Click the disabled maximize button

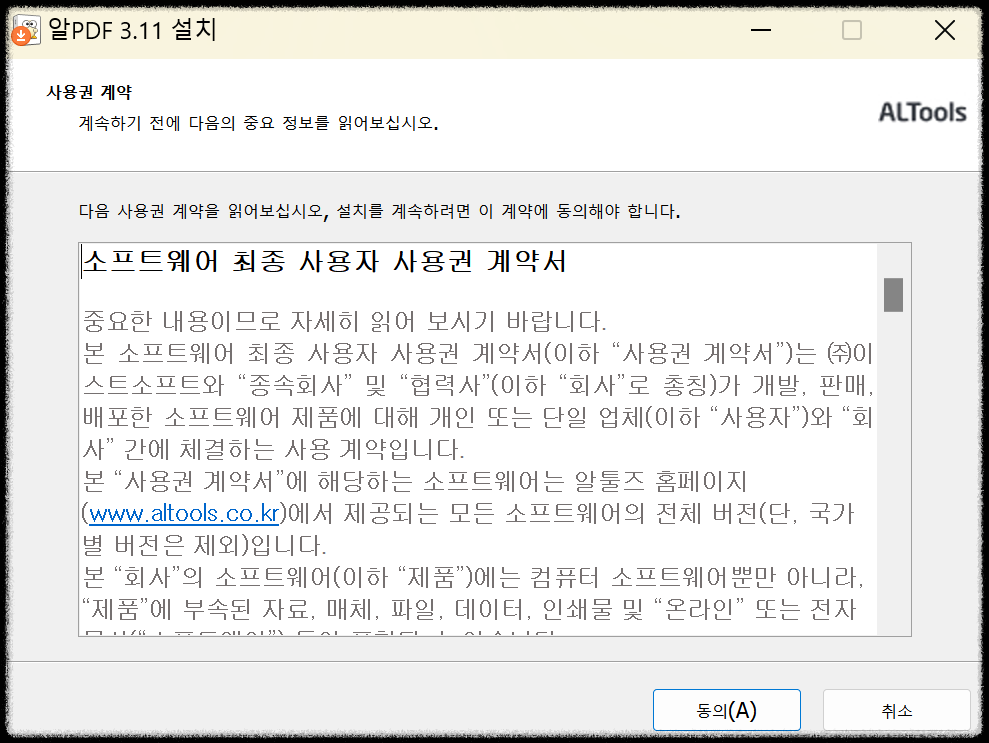click(851, 30)
